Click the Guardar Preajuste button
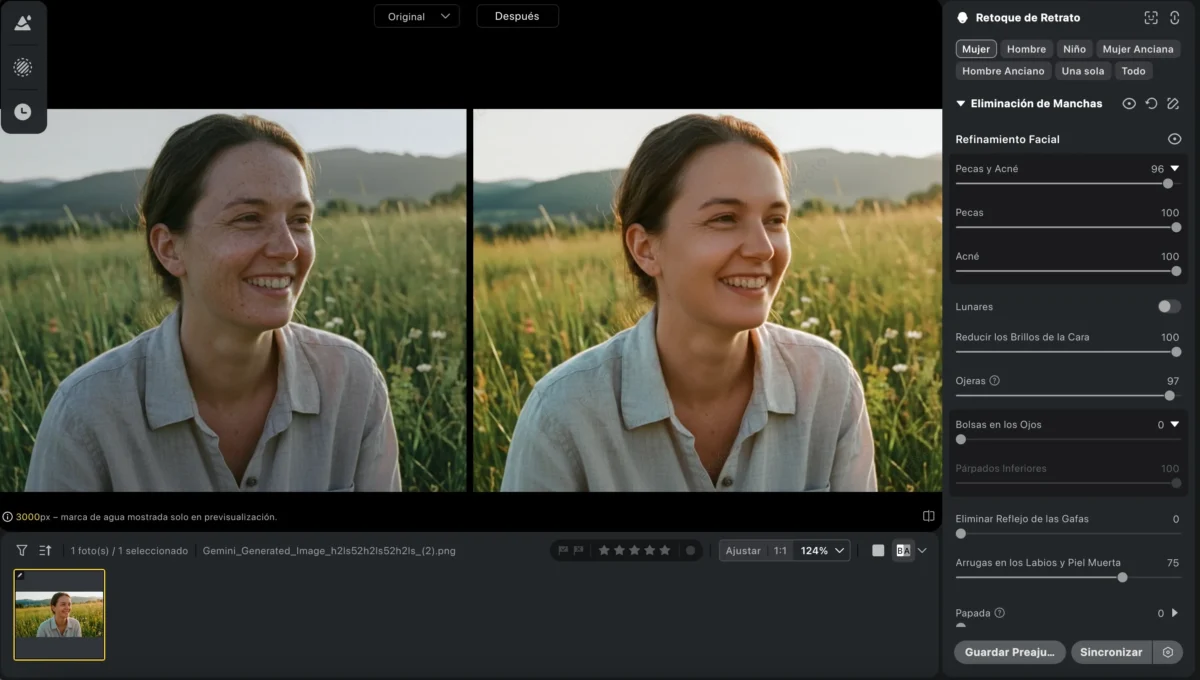 pos(1009,652)
